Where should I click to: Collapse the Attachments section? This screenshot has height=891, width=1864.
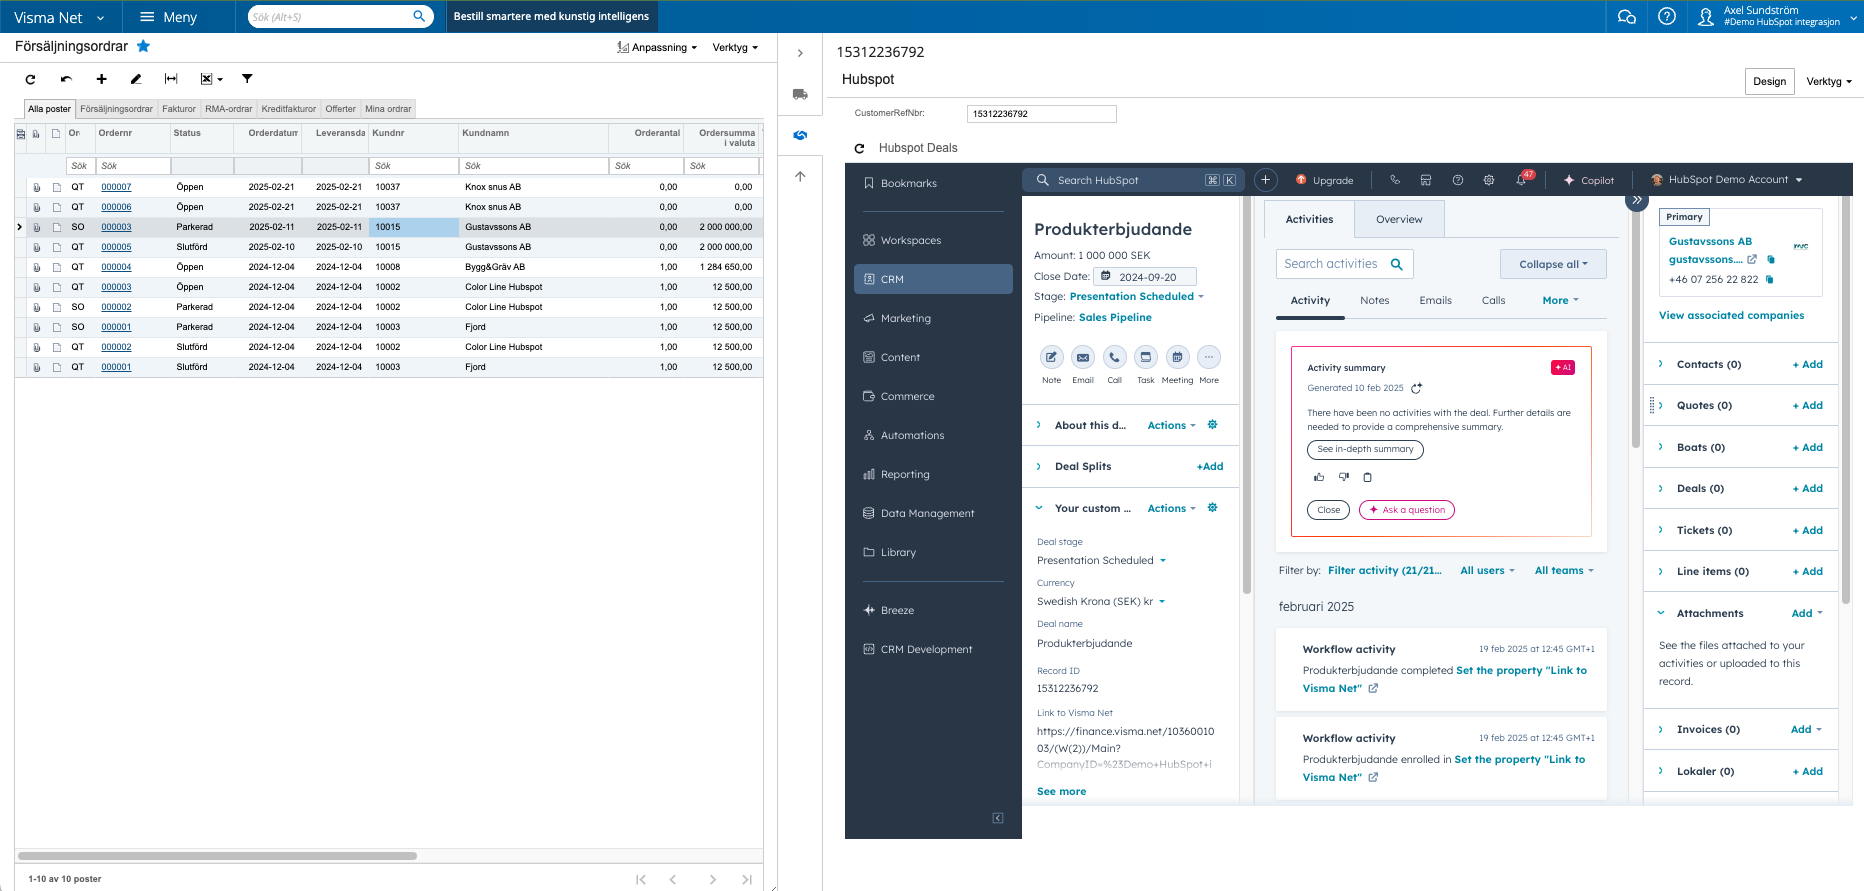point(1661,613)
